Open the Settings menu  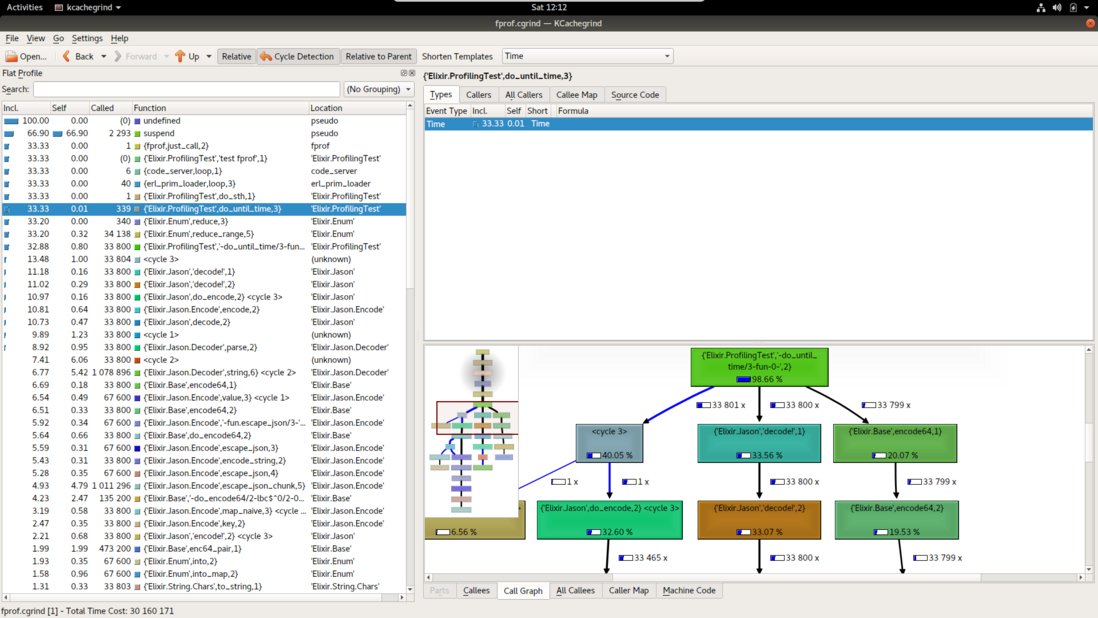point(87,38)
